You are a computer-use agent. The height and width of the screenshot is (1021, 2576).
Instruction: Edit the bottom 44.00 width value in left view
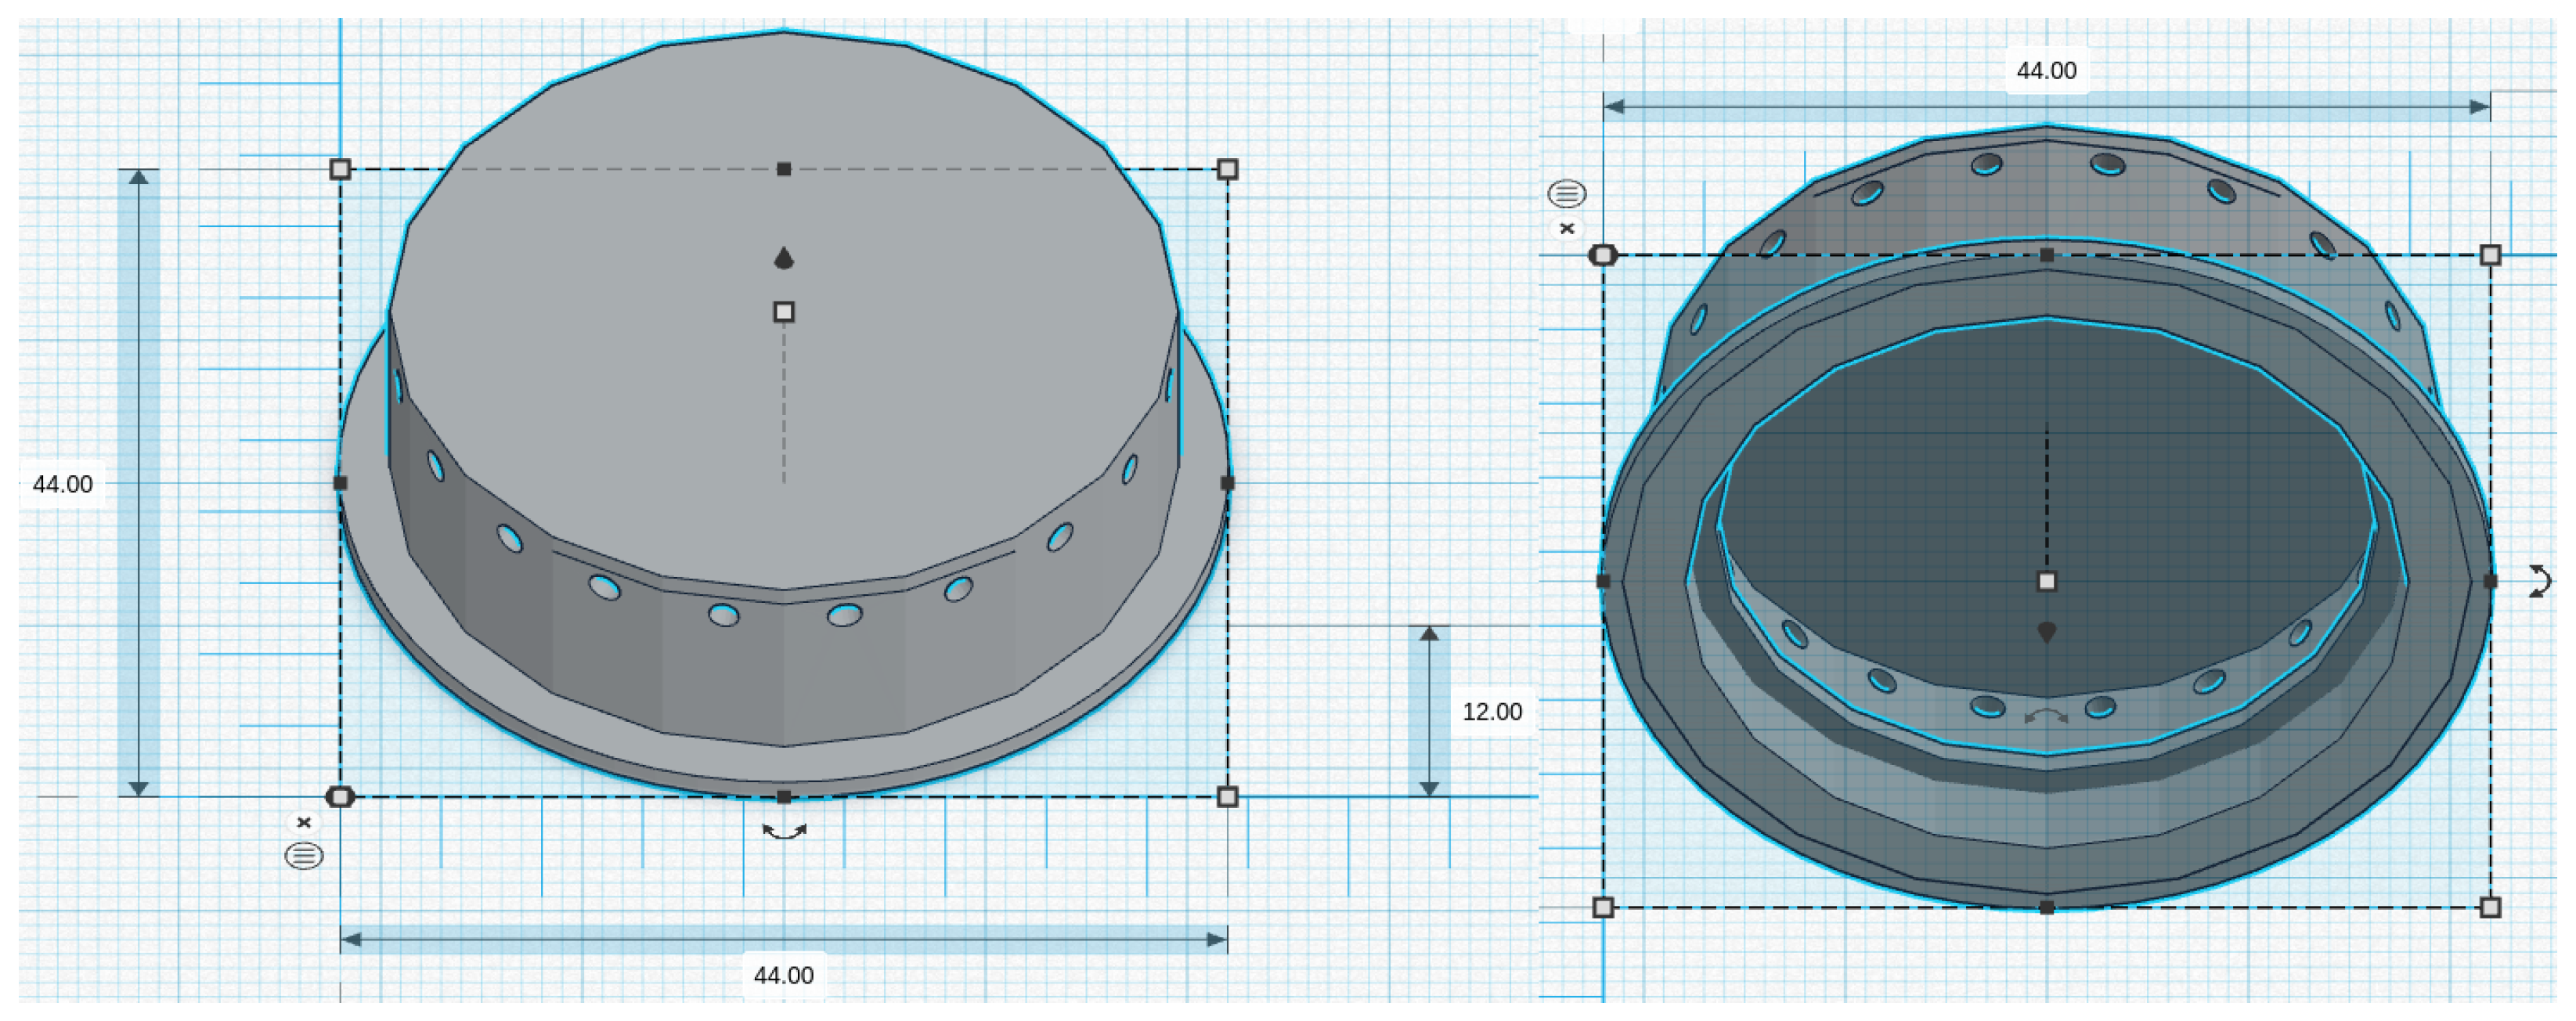[x=783, y=975]
